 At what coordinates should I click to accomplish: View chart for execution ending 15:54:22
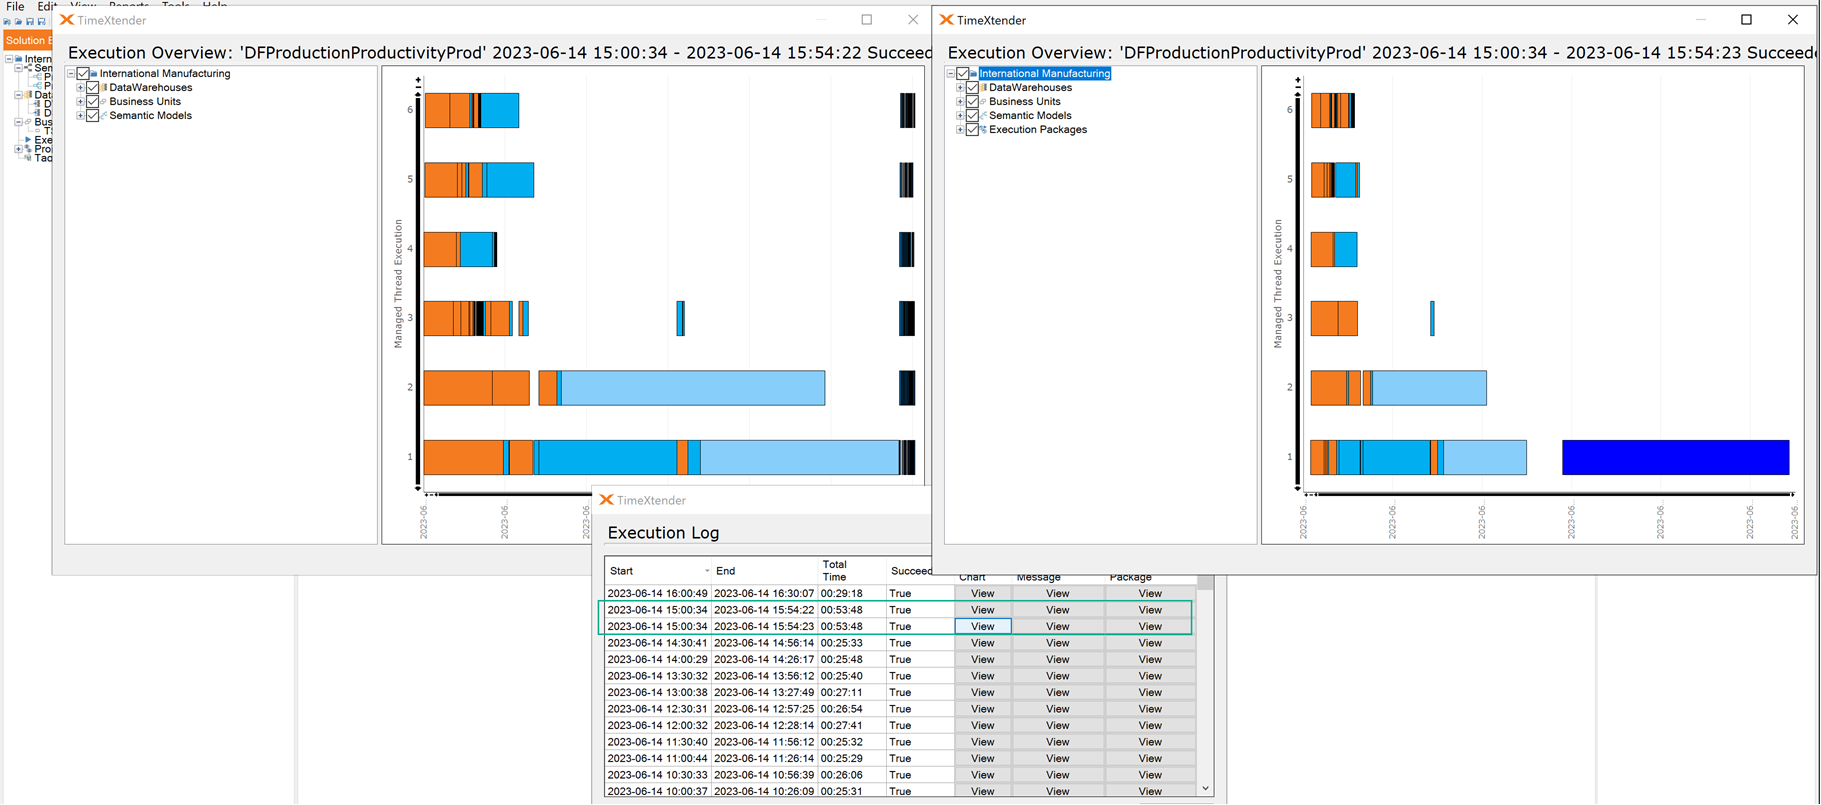tap(983, 610)
